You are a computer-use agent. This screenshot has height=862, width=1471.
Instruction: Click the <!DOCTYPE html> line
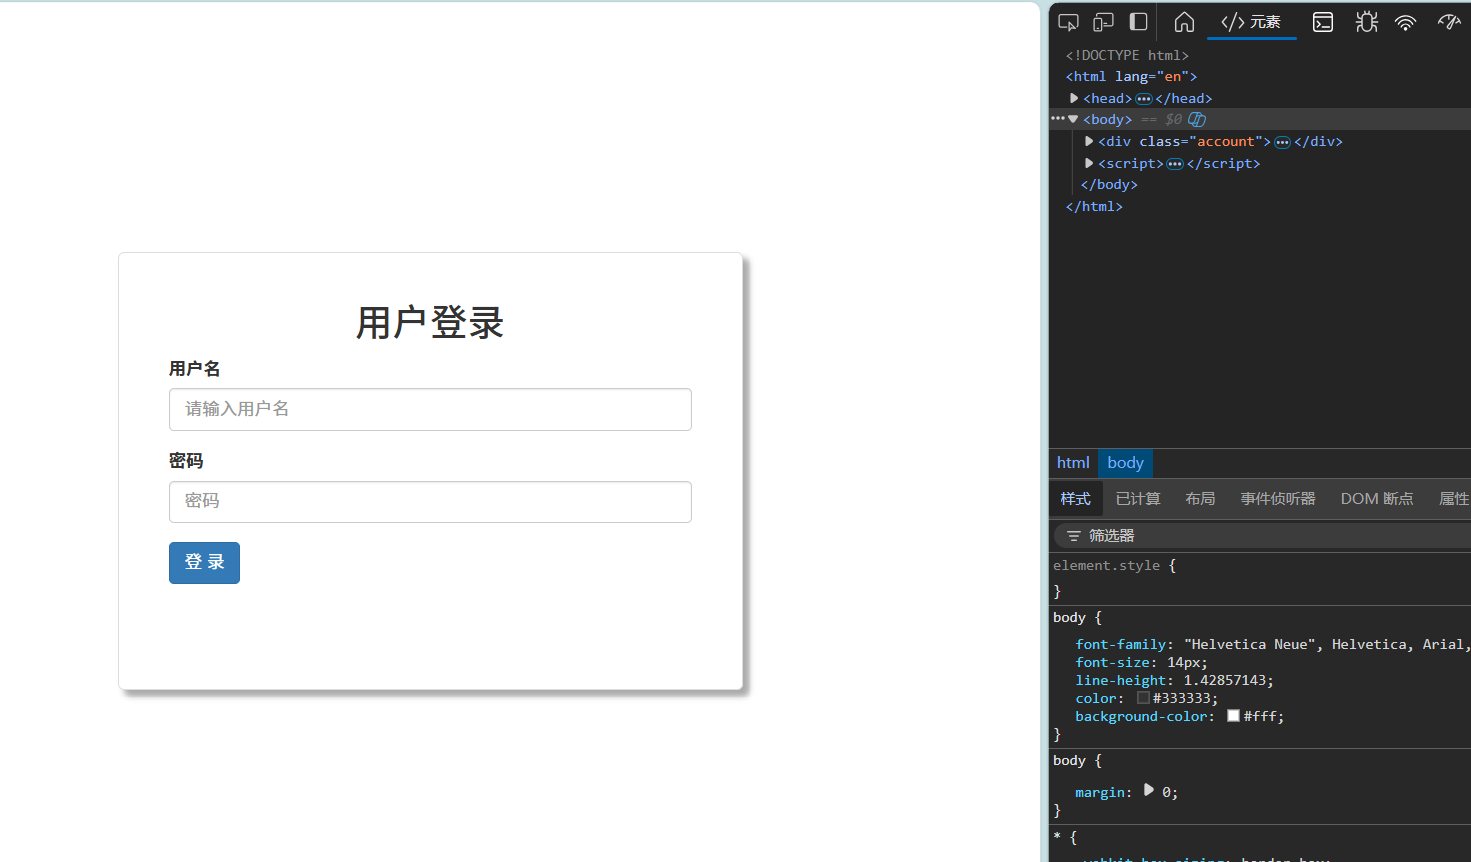(1127, 56)
